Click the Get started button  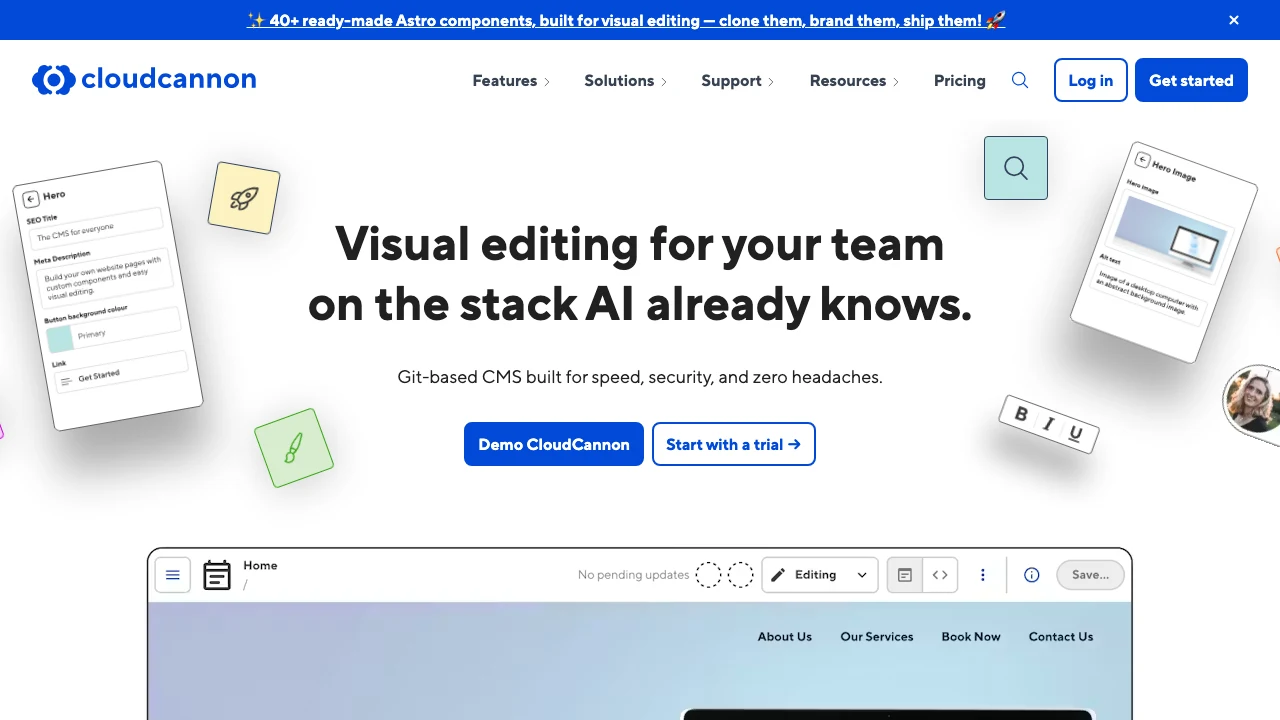click(1191, 80)
